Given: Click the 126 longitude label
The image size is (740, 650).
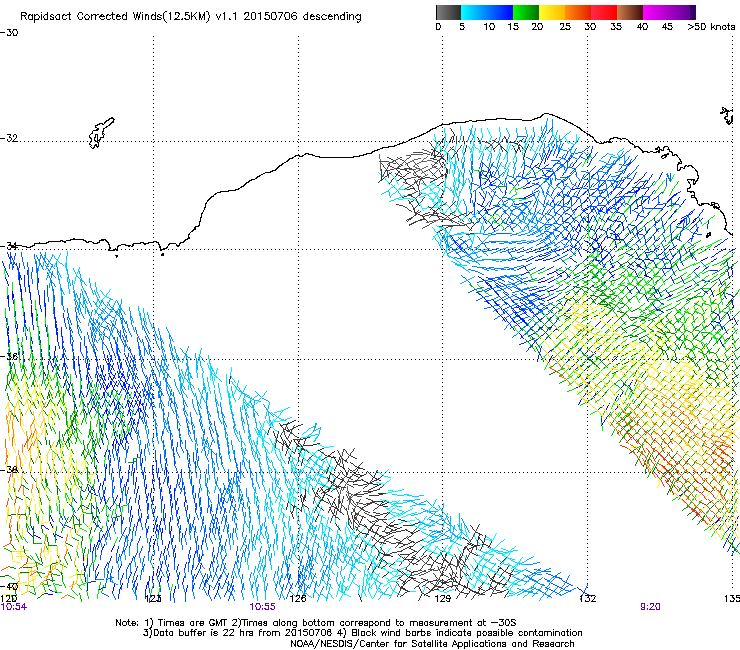Looking at the screenshot, I should click(298, 599).
